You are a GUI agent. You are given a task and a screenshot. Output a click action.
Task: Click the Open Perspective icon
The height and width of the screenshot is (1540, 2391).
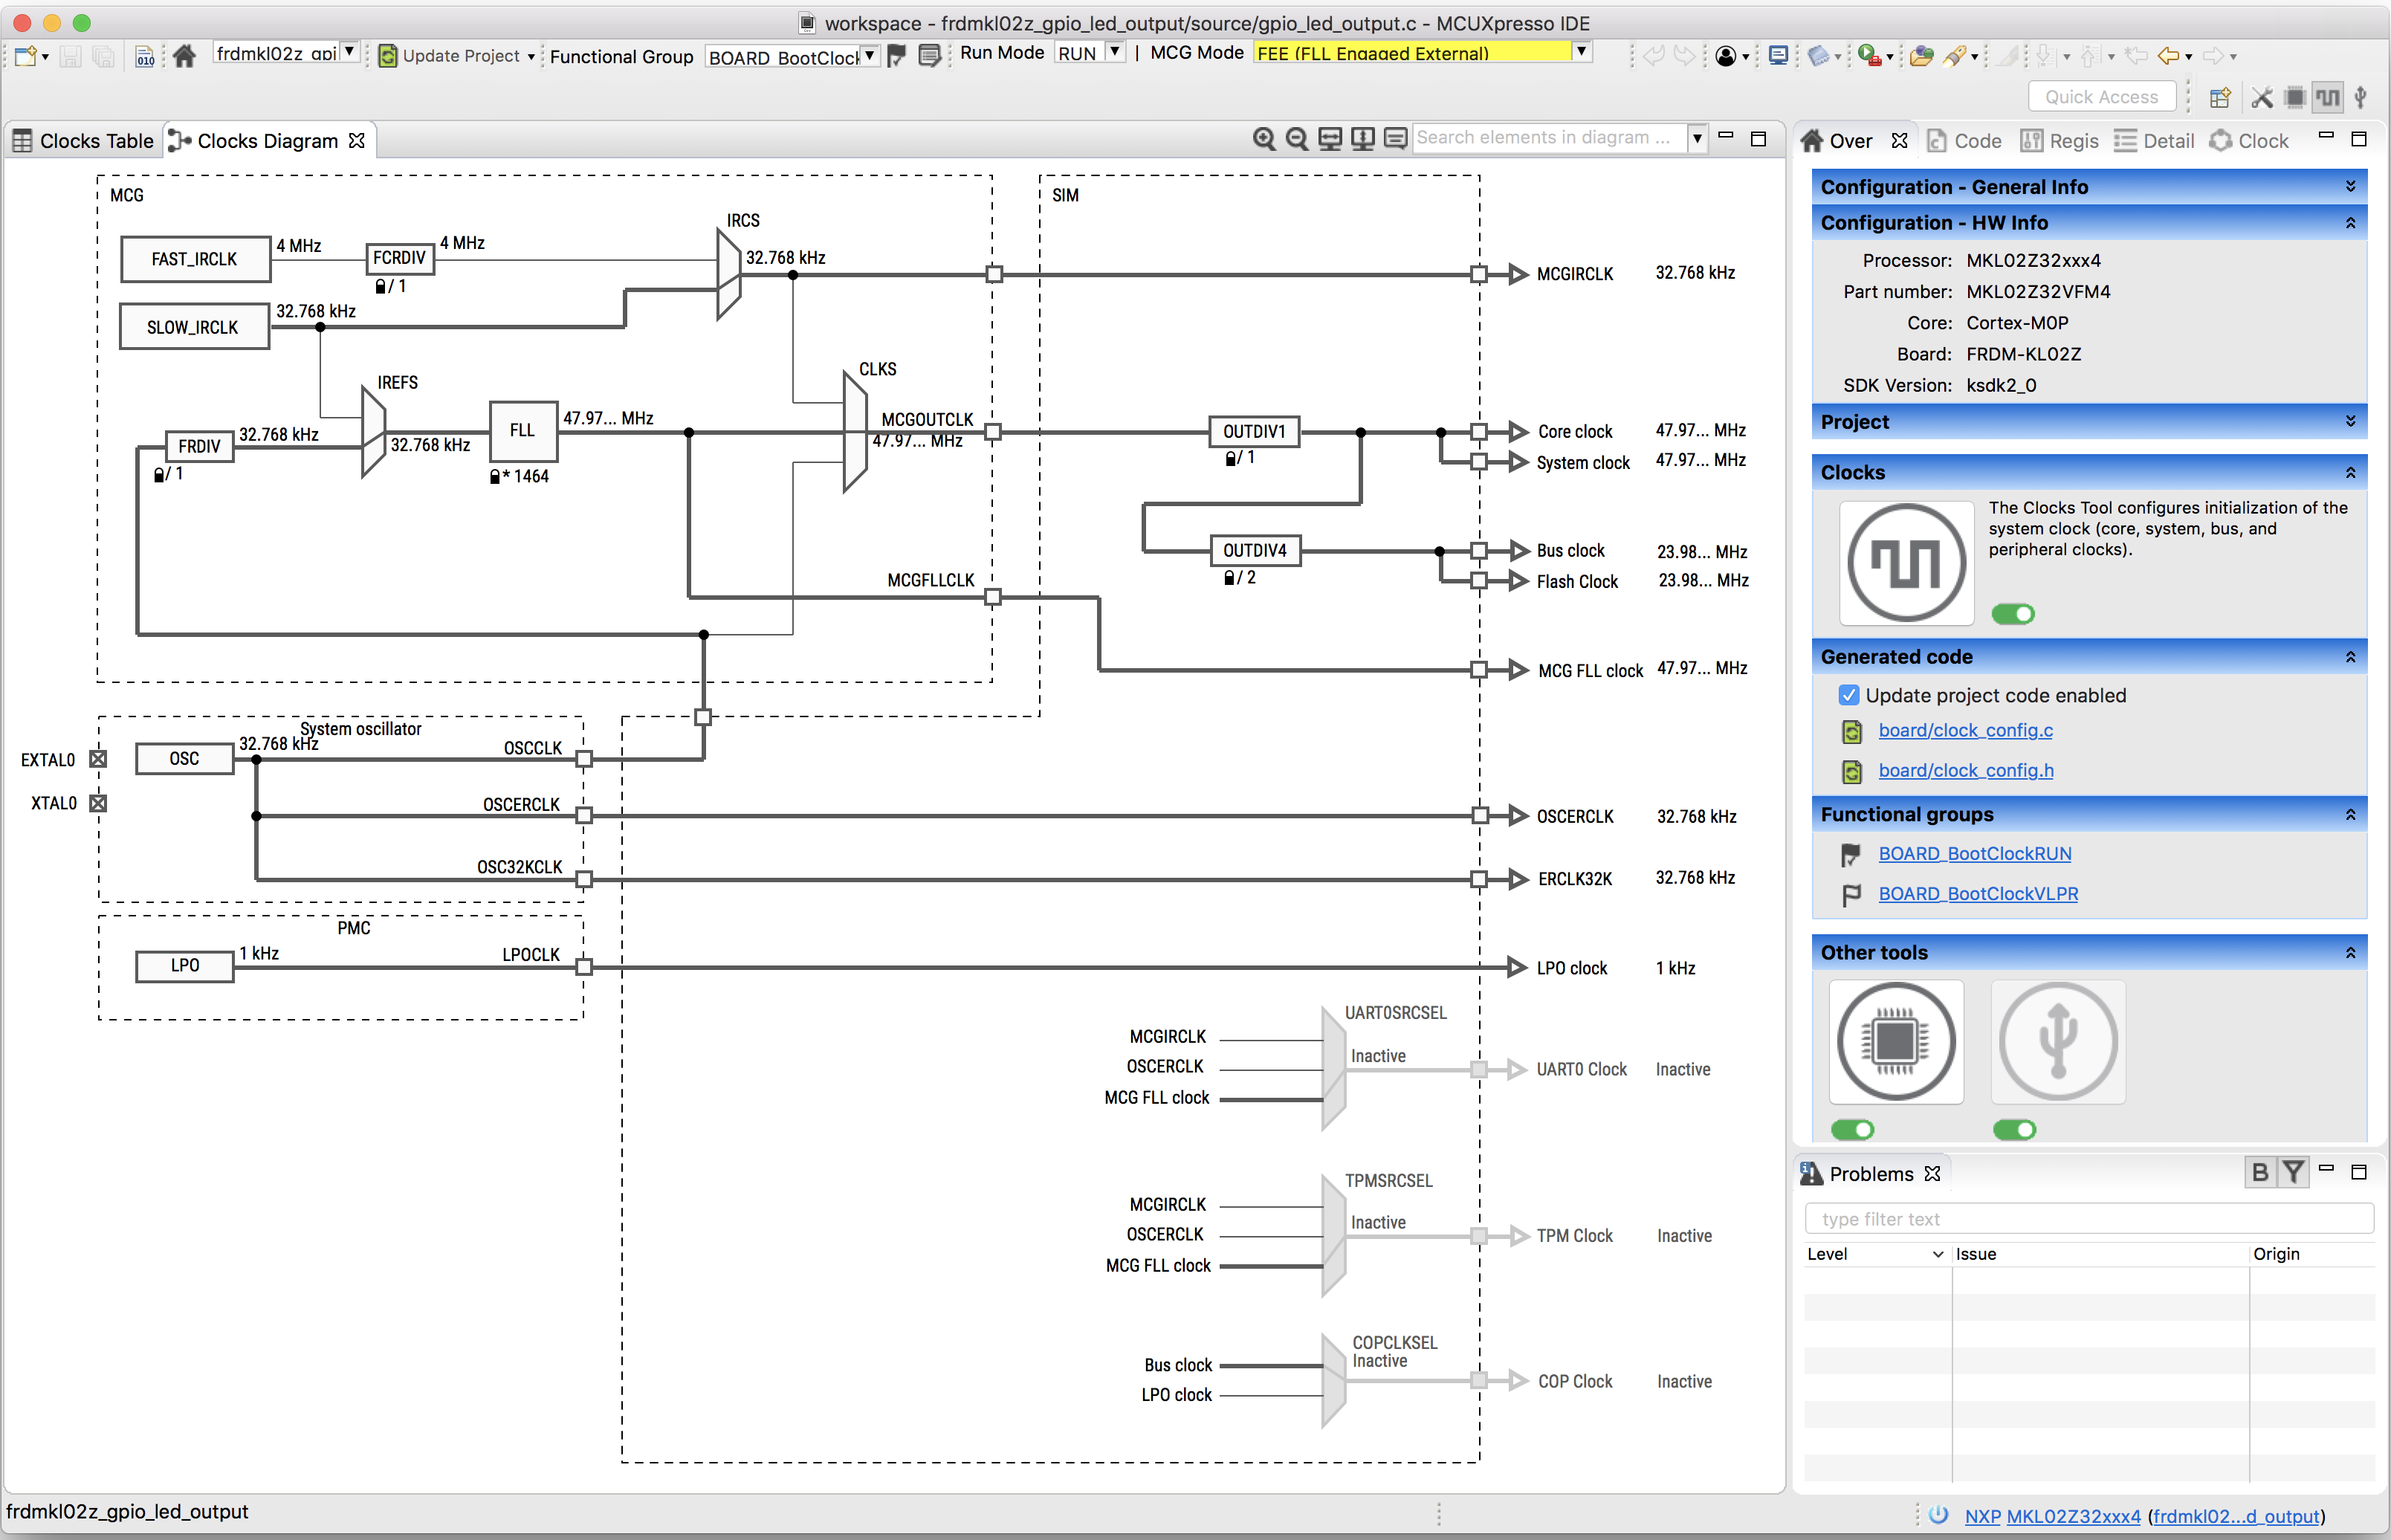pos(2220,97)
